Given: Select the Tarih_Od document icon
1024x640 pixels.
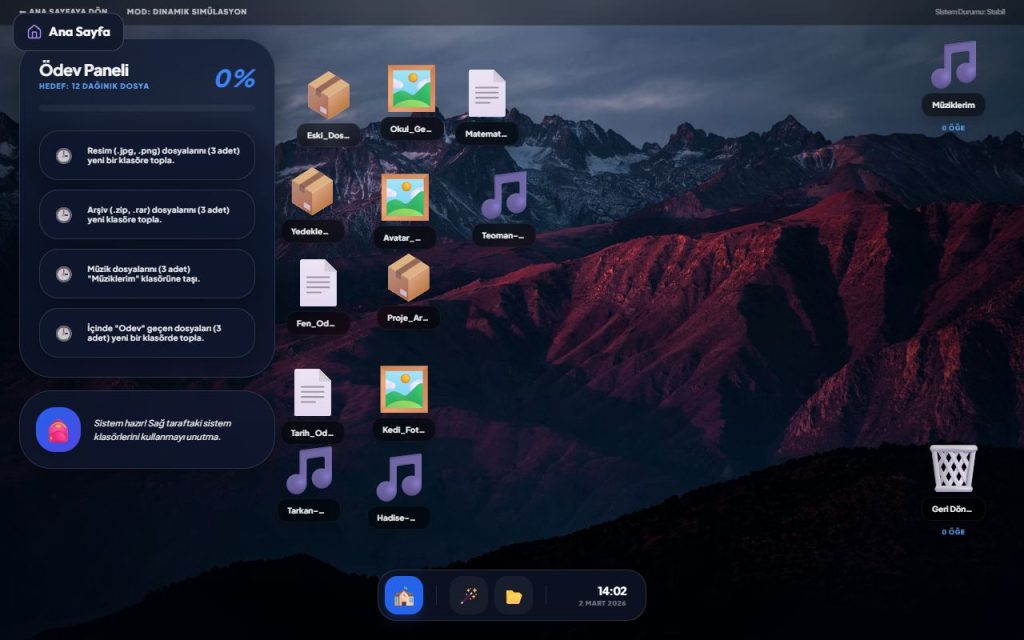Looking at the screenshot, I should (x=312, y=393).
